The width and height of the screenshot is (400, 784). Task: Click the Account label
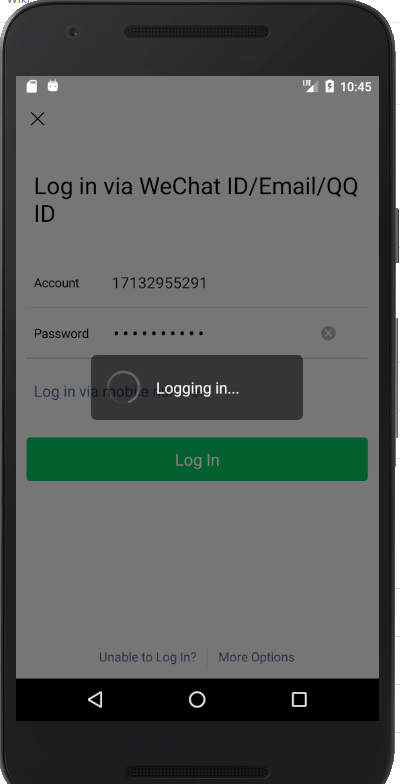point(56,283)
